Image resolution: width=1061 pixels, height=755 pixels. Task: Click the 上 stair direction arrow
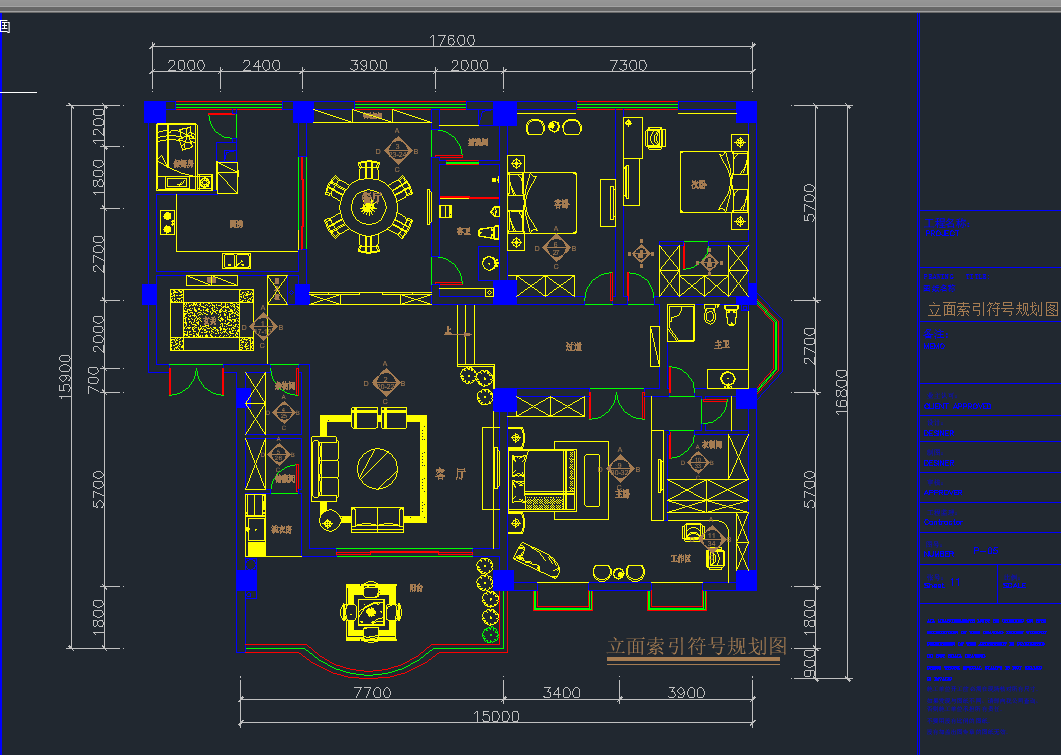coord(457,332)
